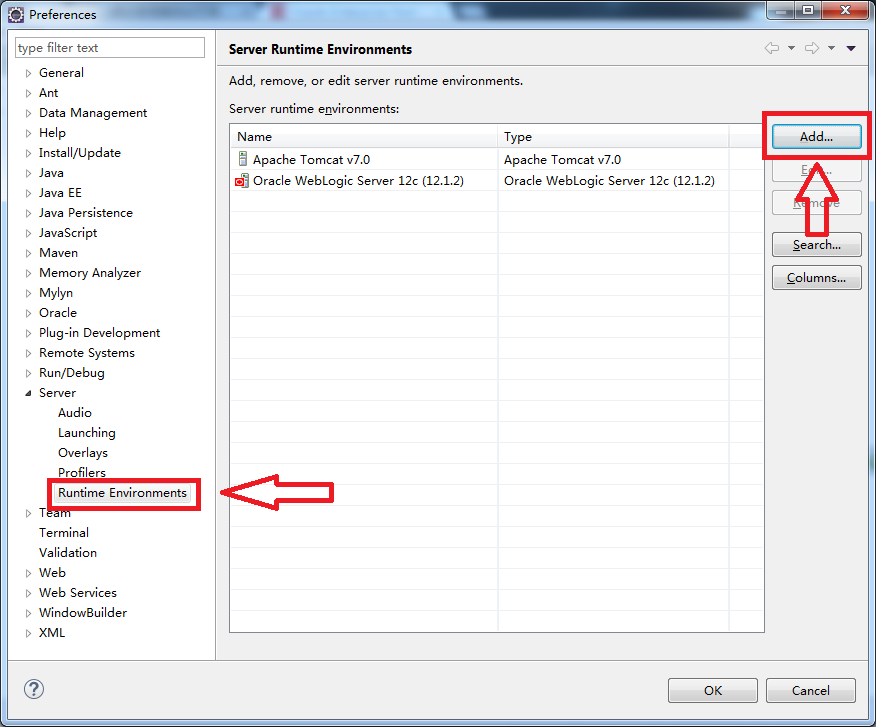The width and height of the screenshot is (876, 727).
Task: Expand the Data Management node
Action: tap(28, 113)
